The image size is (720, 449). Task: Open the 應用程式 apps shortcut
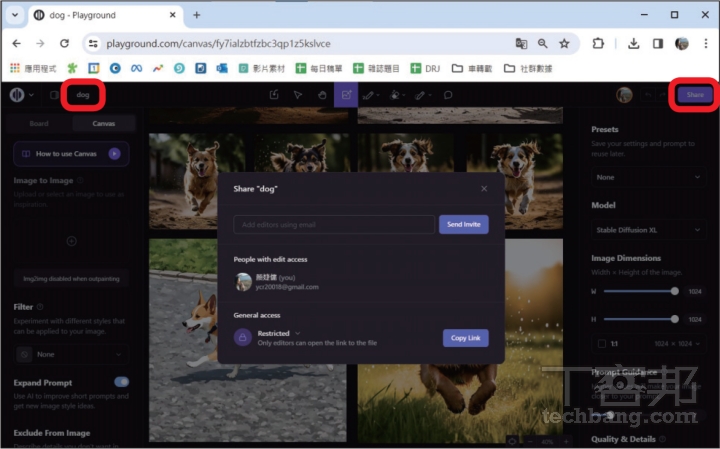click(33, 68)
